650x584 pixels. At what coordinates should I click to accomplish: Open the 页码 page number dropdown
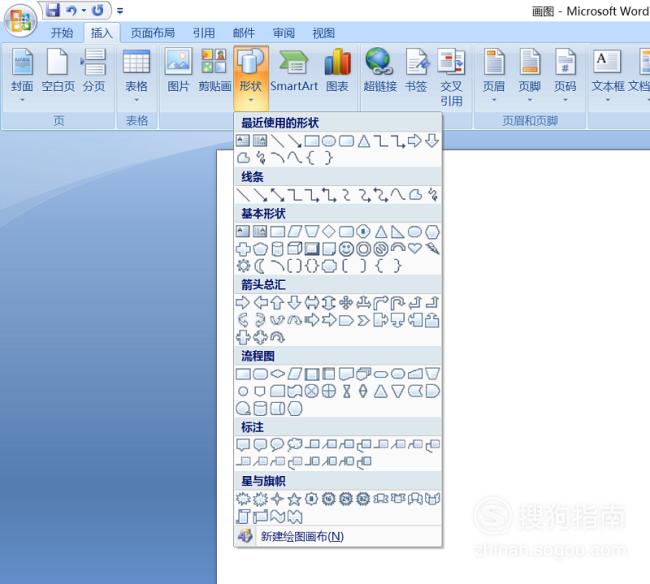pyautogui.click(x=565, y=75)
